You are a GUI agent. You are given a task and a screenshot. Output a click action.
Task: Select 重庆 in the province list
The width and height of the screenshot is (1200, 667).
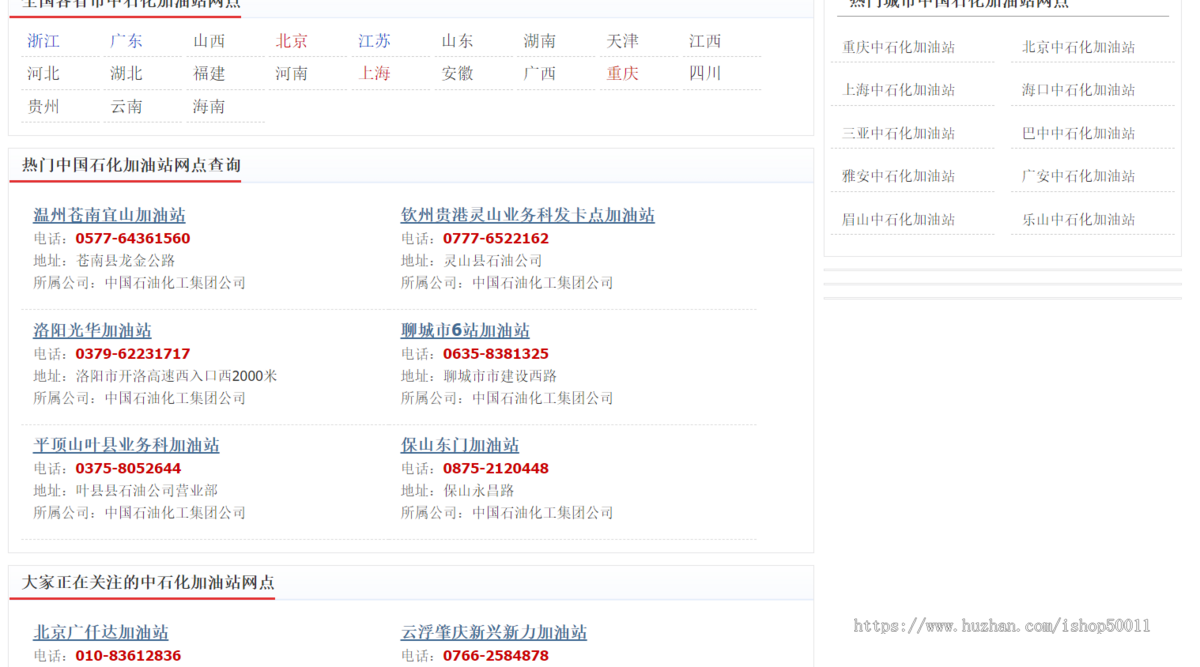point(622,73)
